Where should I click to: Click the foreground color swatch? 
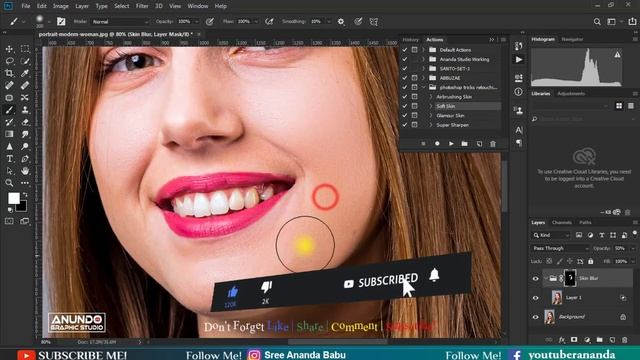point(13,198)
